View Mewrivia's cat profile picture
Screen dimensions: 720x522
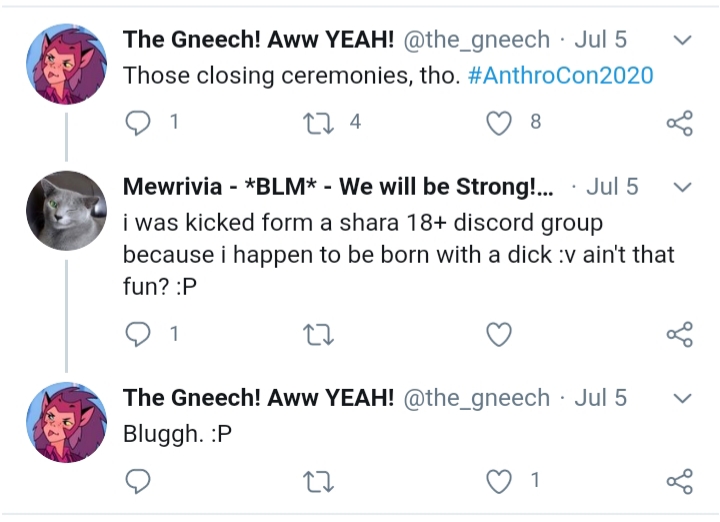coord(67,211)
